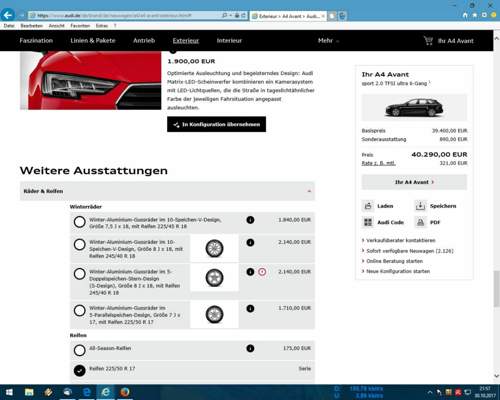Click the black A4 Avant car image
500x400 pixels.
[x=414, y=107]
